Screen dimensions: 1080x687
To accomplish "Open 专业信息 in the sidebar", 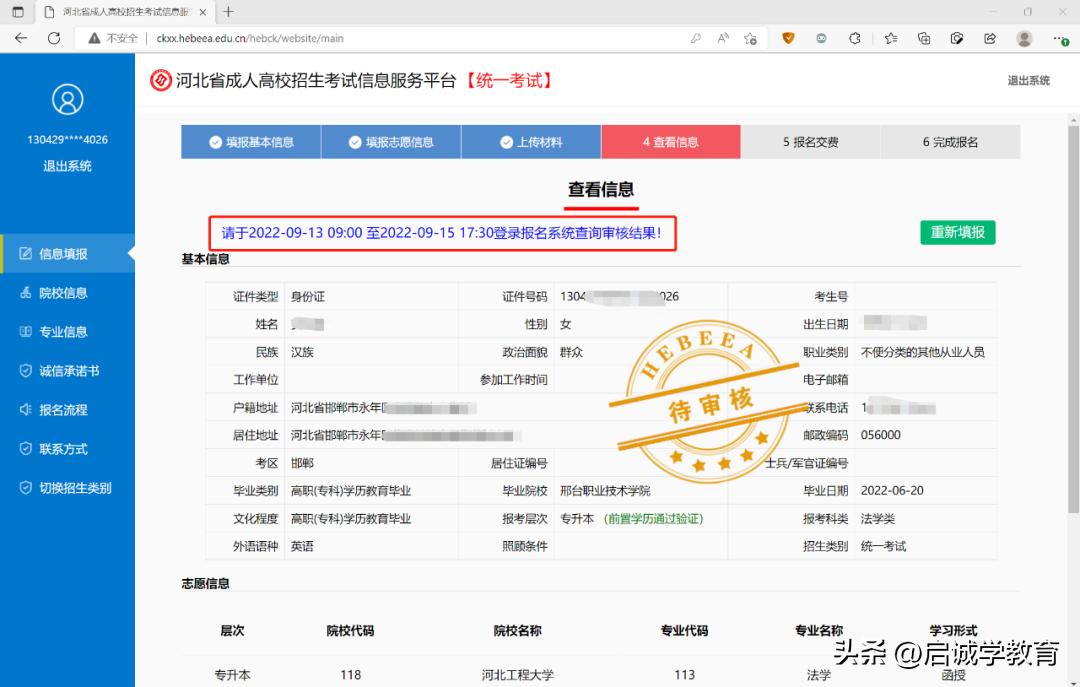I will click(x=62, y=331).
